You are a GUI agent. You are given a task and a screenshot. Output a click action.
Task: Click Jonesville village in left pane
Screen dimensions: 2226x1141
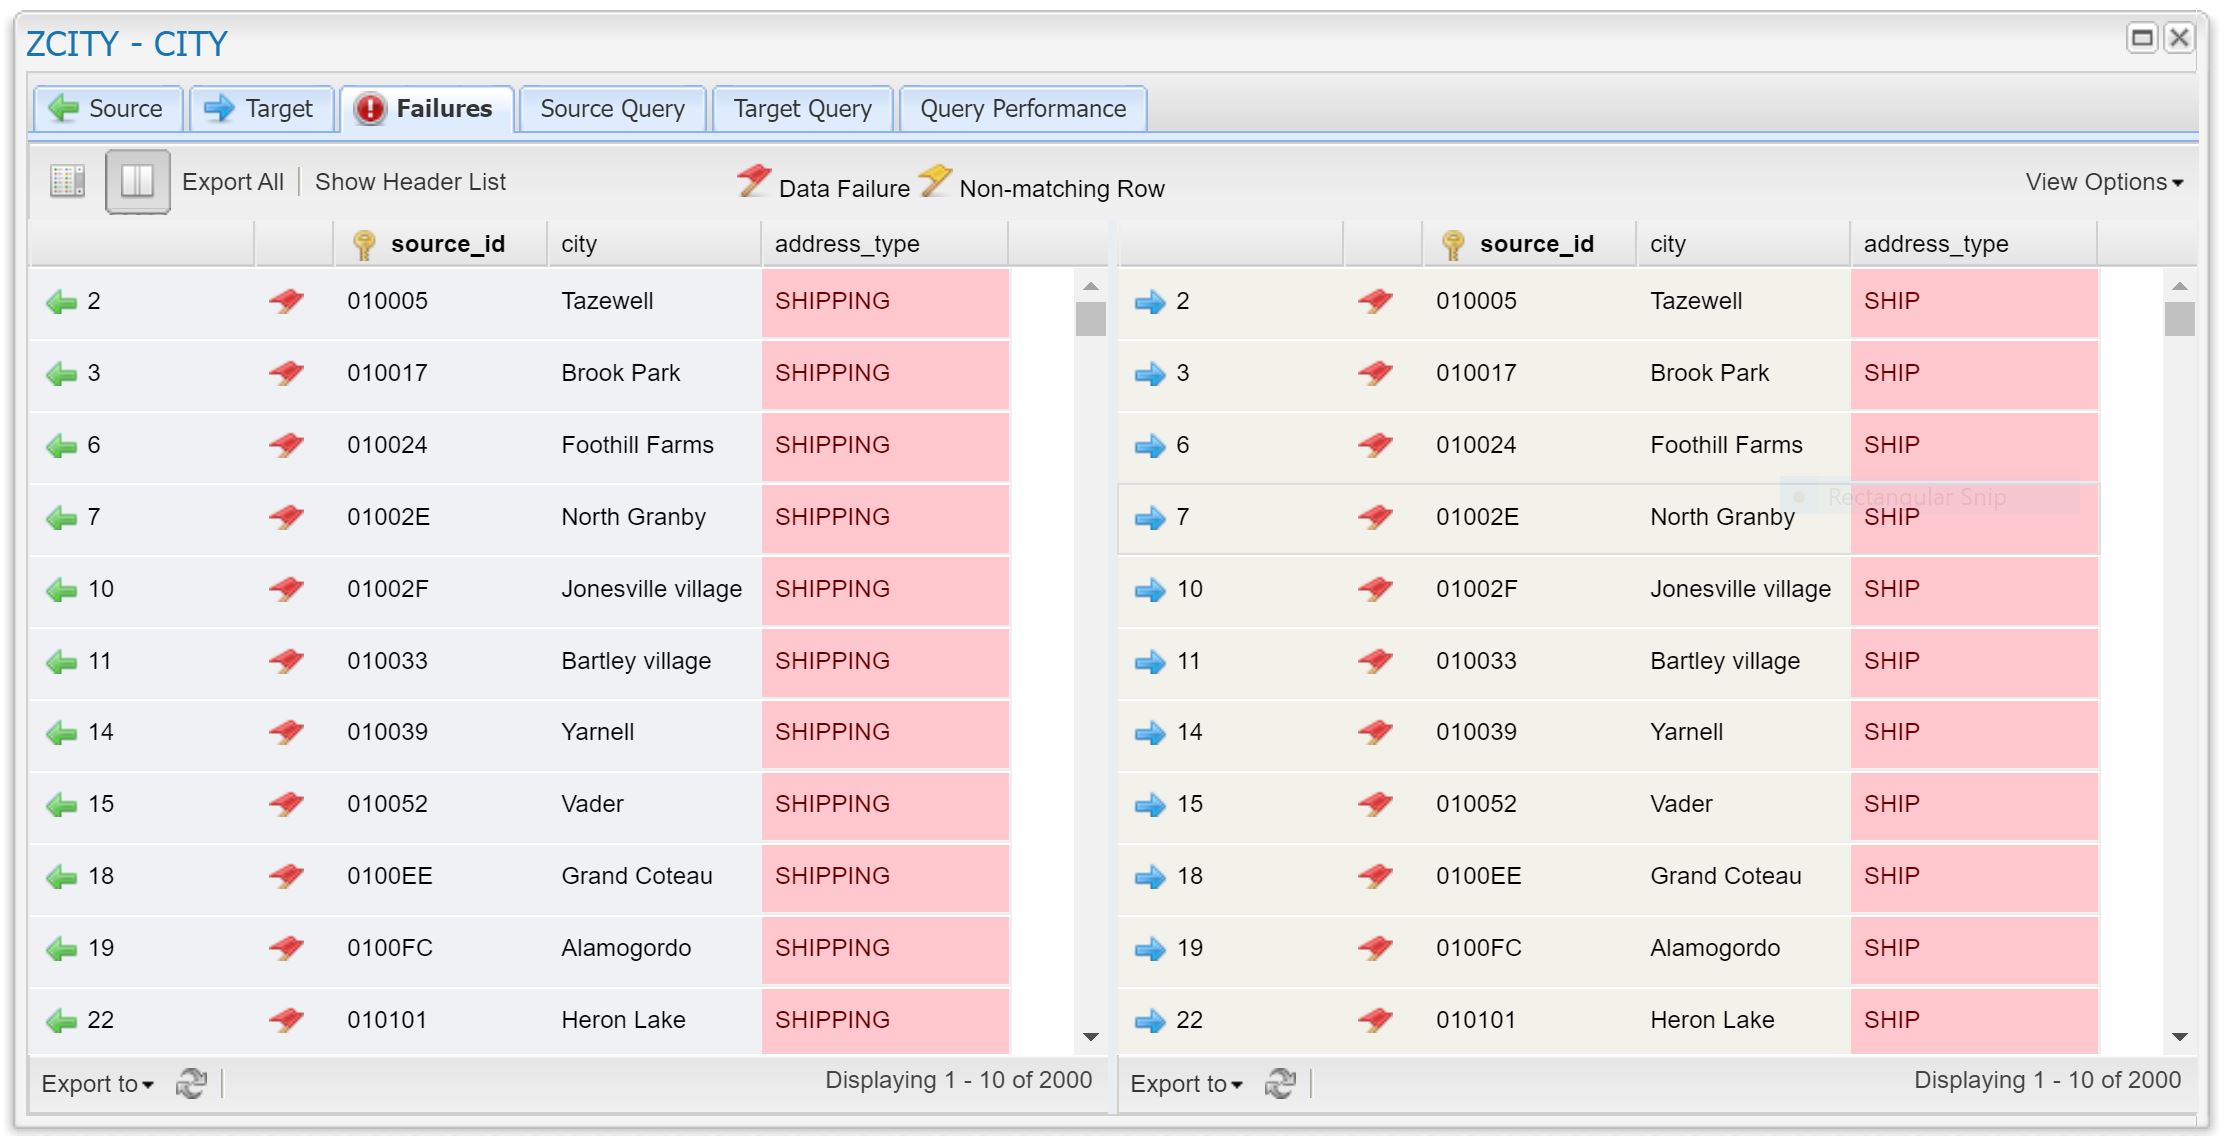tap(651, 589)
